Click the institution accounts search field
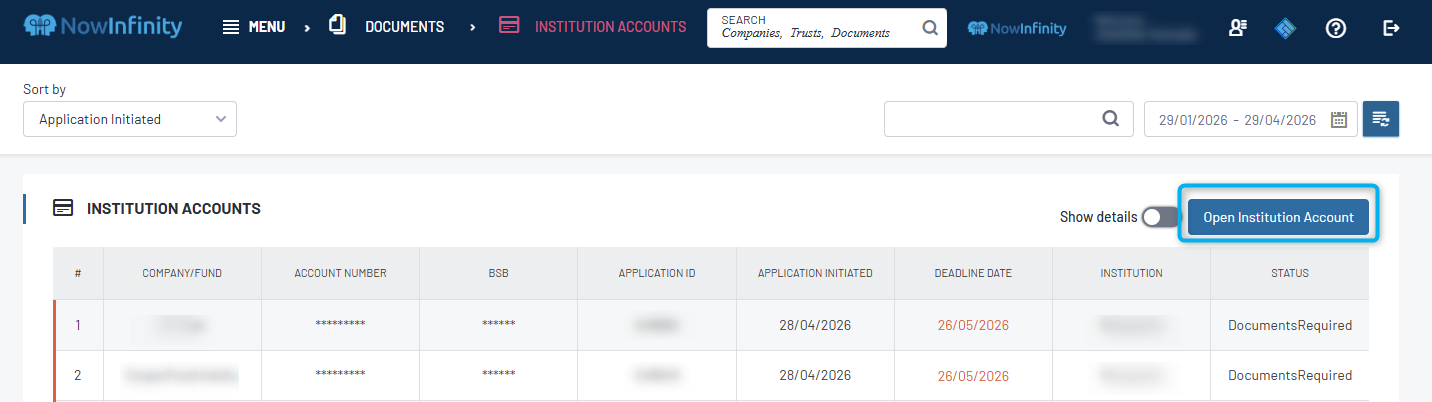The image size is (1432, 402). 990,119
